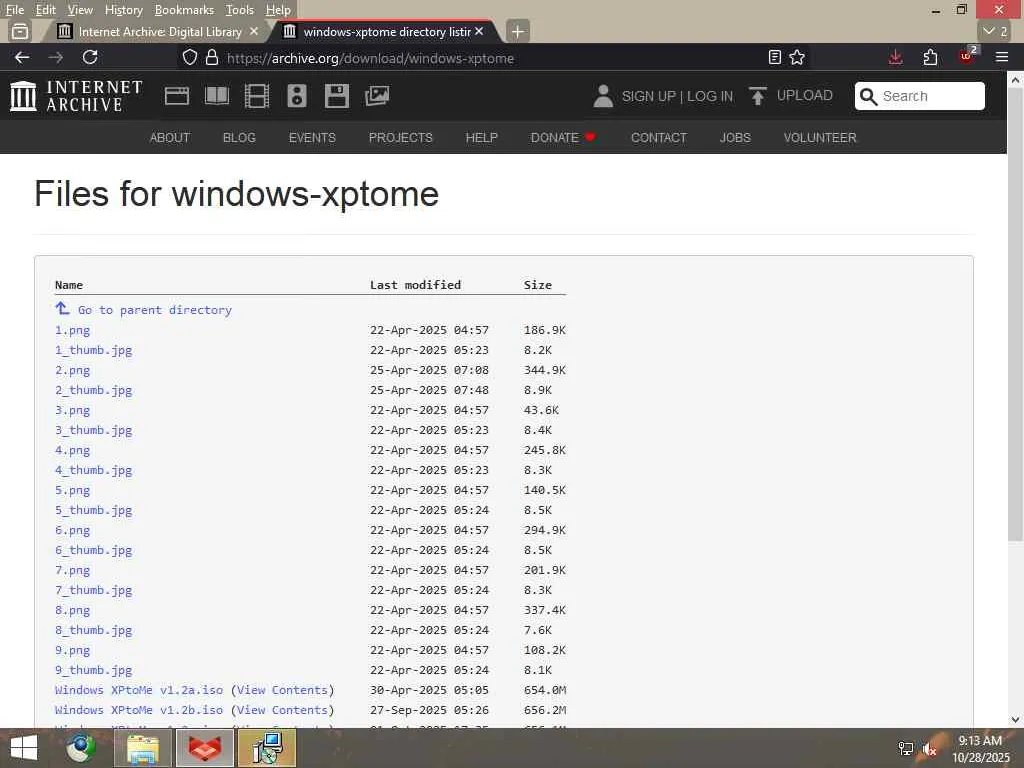Open the Web section icon

coord(177,96)
